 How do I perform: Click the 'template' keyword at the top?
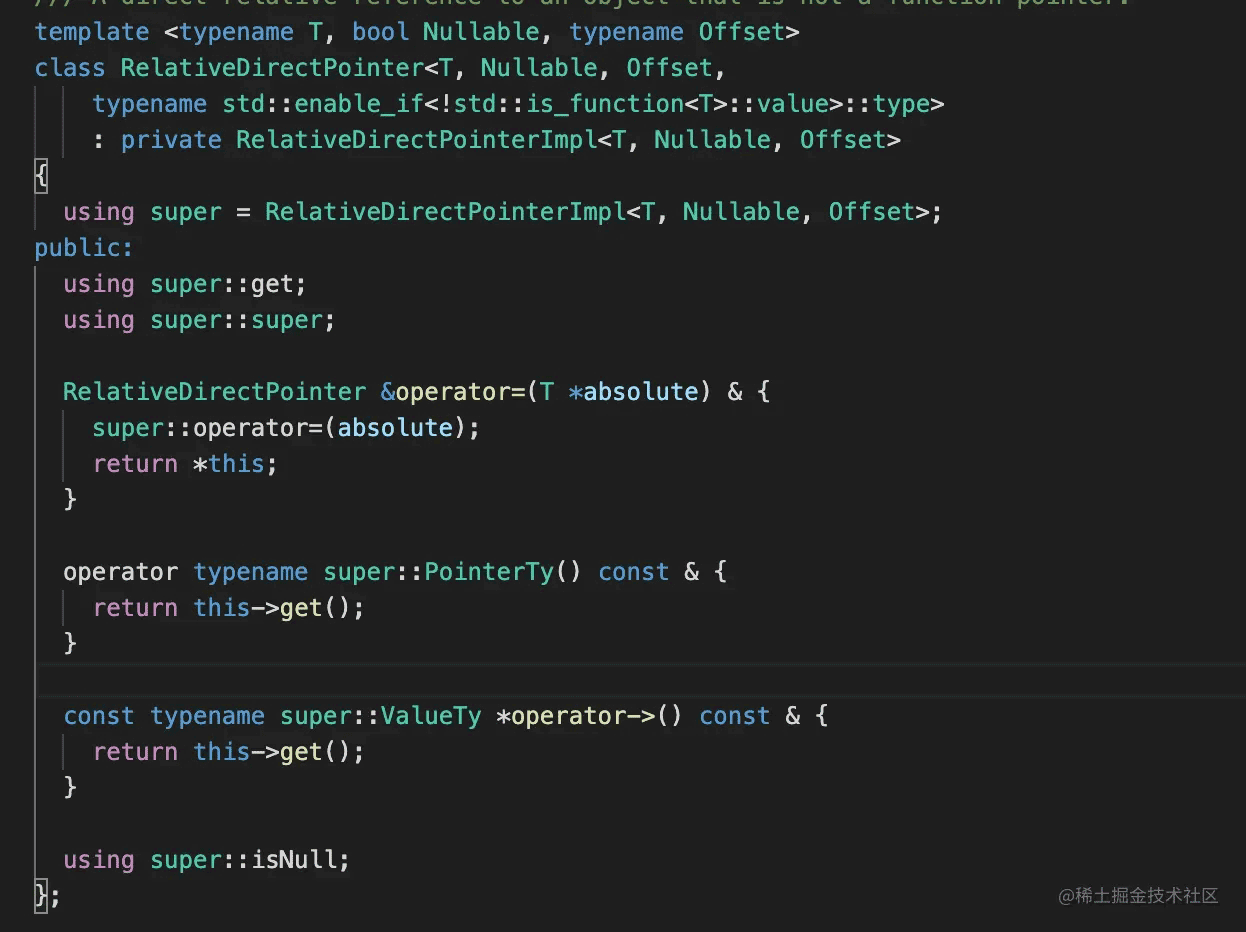(91, 32)
